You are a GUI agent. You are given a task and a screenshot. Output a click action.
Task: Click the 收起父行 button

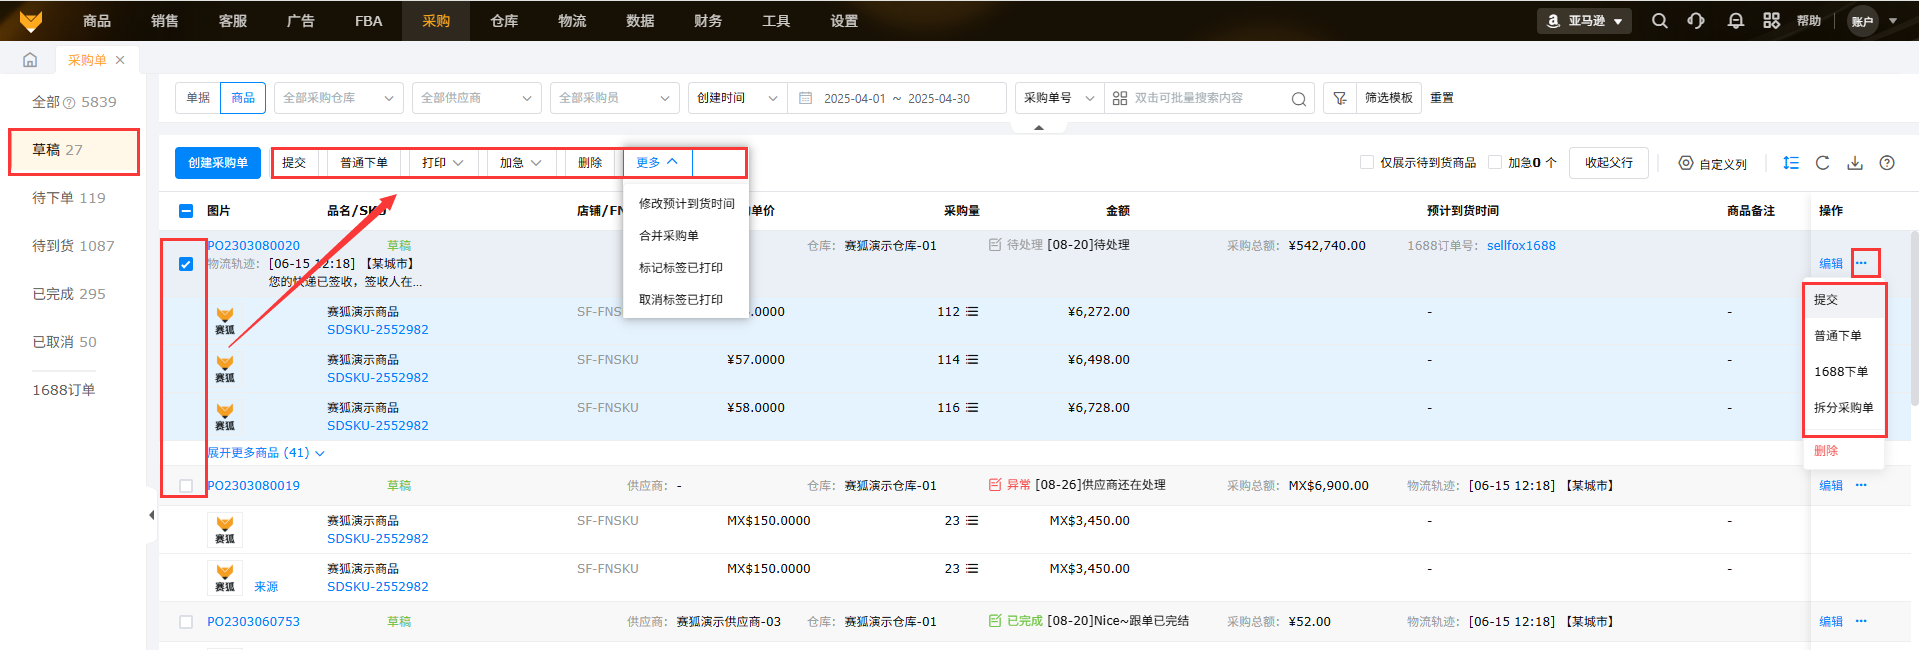pos(1609,163)
